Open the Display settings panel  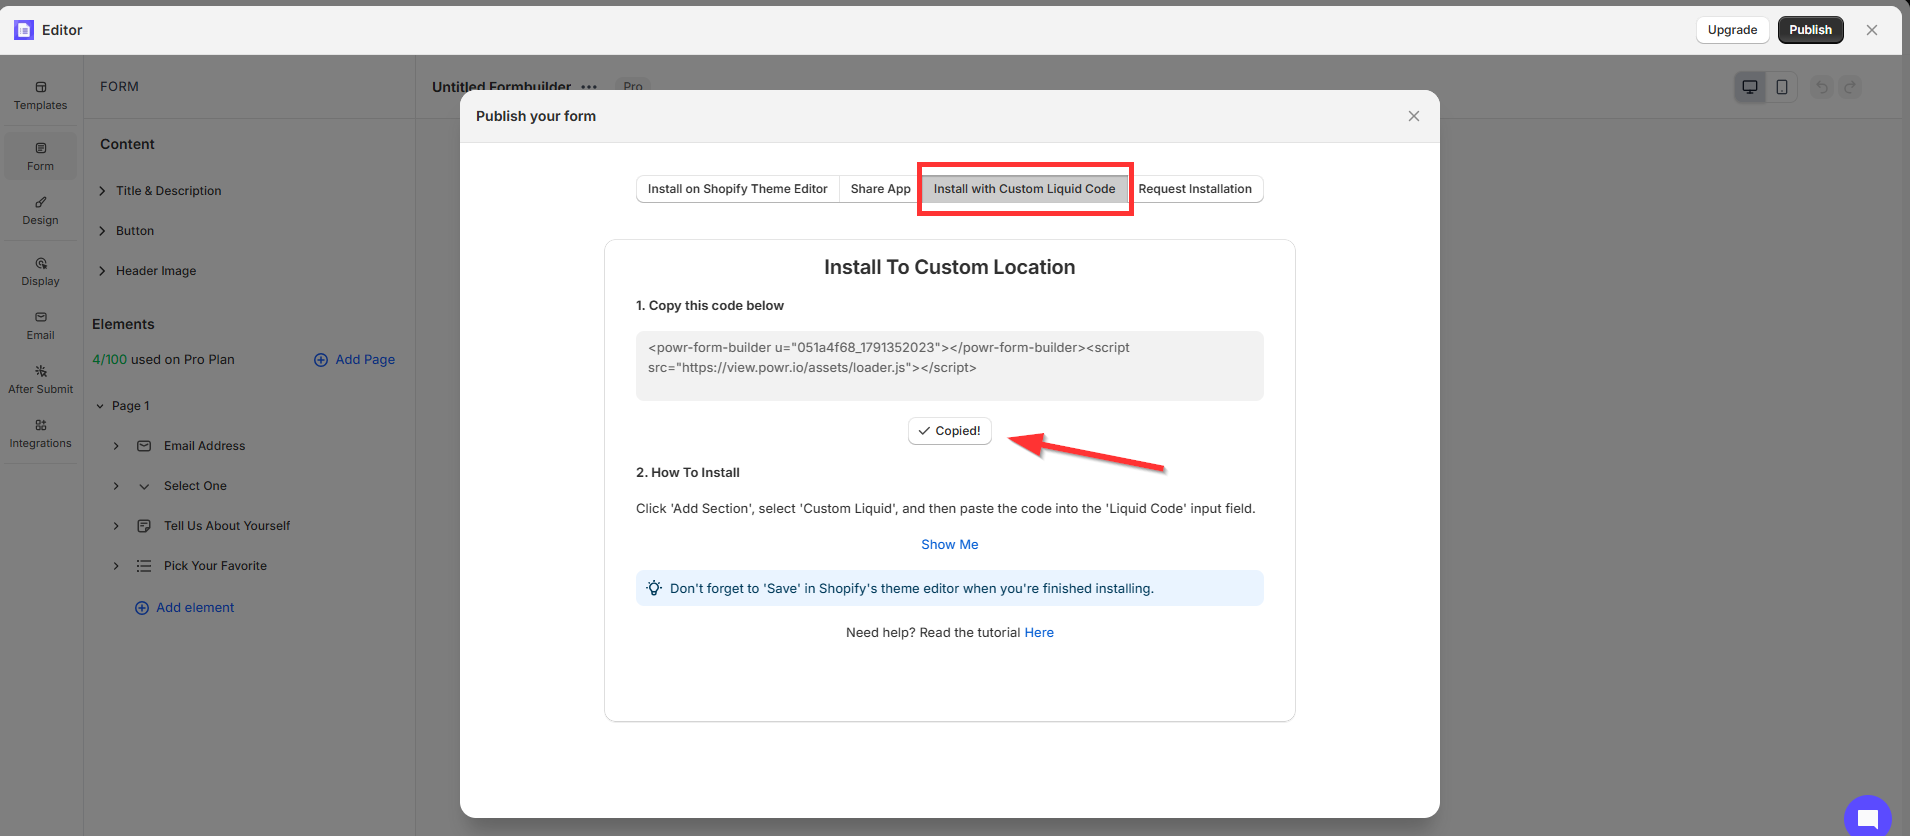40,272
